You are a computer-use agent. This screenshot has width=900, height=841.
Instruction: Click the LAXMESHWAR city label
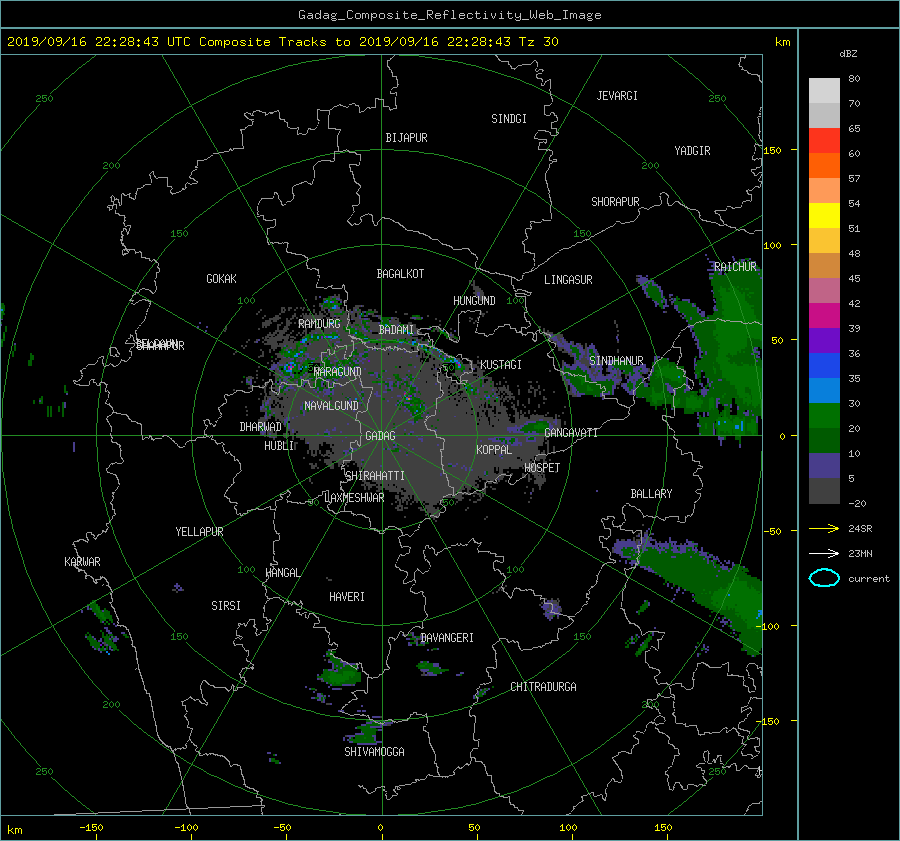(x=355, y=498)
